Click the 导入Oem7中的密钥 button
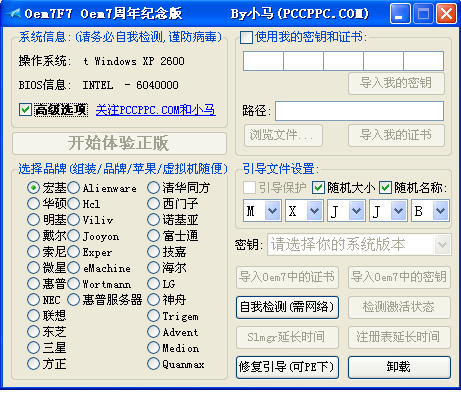The height and width of the screenshot is (393, 461). point(399,277)
